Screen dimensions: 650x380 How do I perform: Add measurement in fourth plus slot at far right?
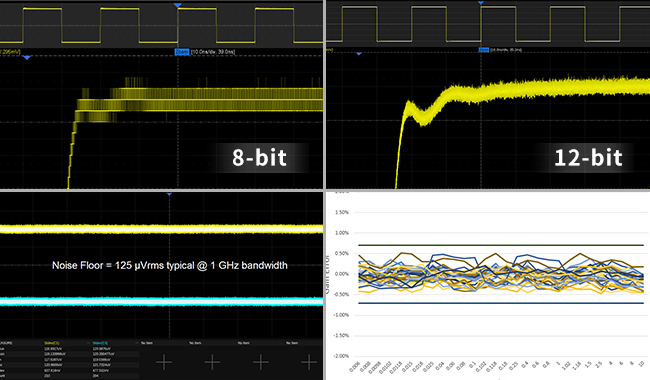click(x=309, y=362)
